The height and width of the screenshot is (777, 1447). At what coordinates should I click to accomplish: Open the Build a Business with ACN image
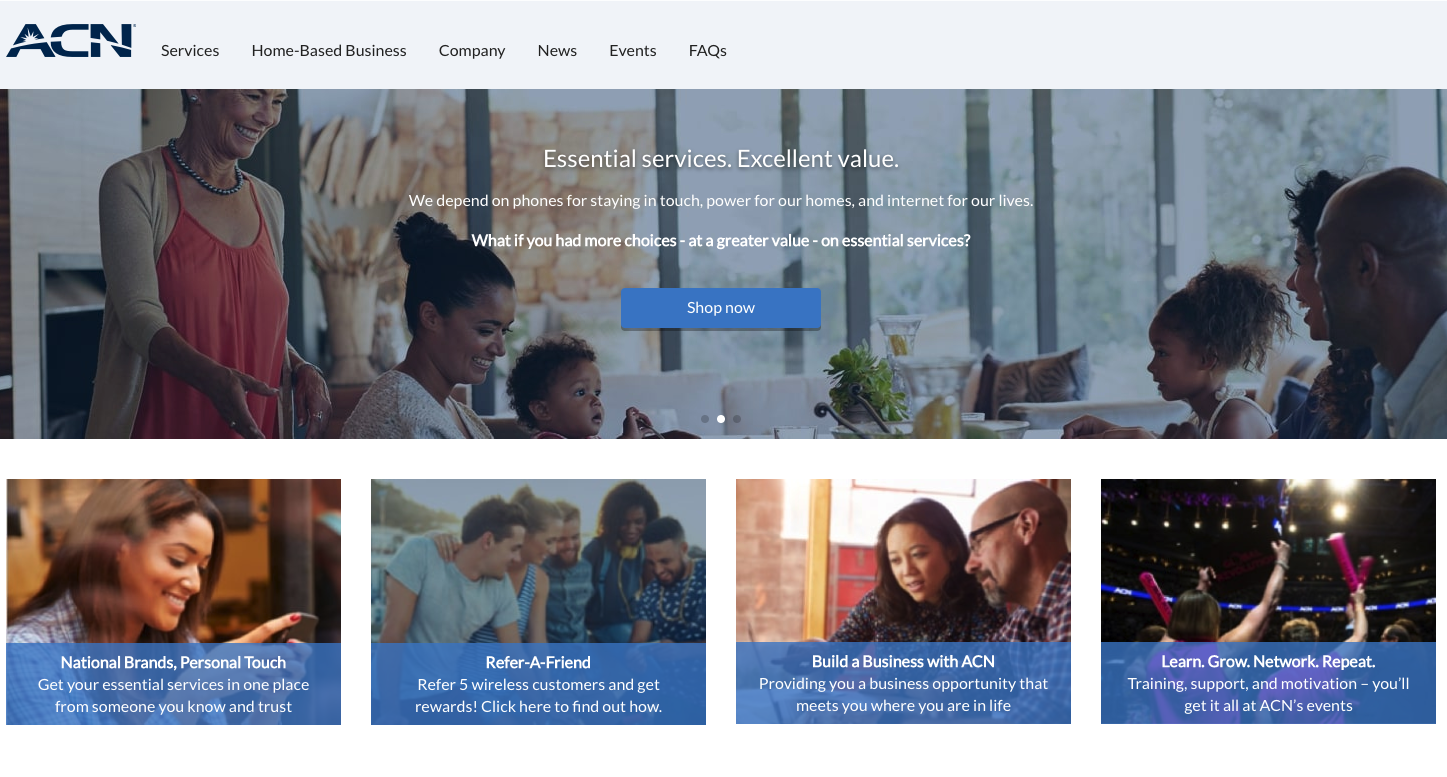coord(903,561)
